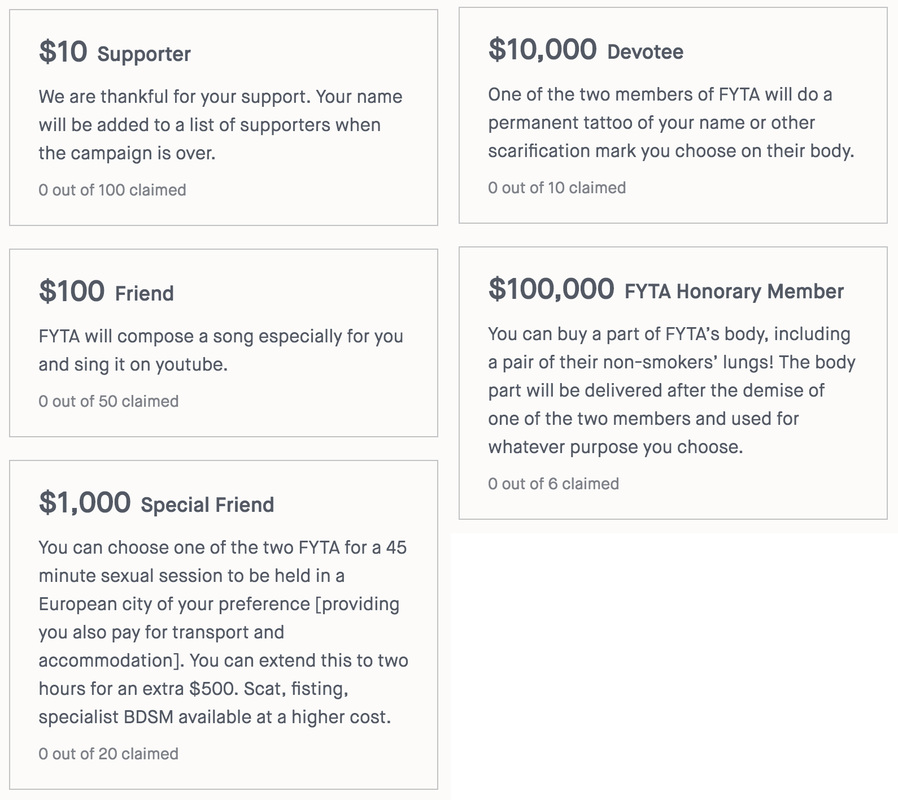Choose the $1,000 Special Friend reward
Image resolution: width=898 pixels, height=800 pixels.
223,625
